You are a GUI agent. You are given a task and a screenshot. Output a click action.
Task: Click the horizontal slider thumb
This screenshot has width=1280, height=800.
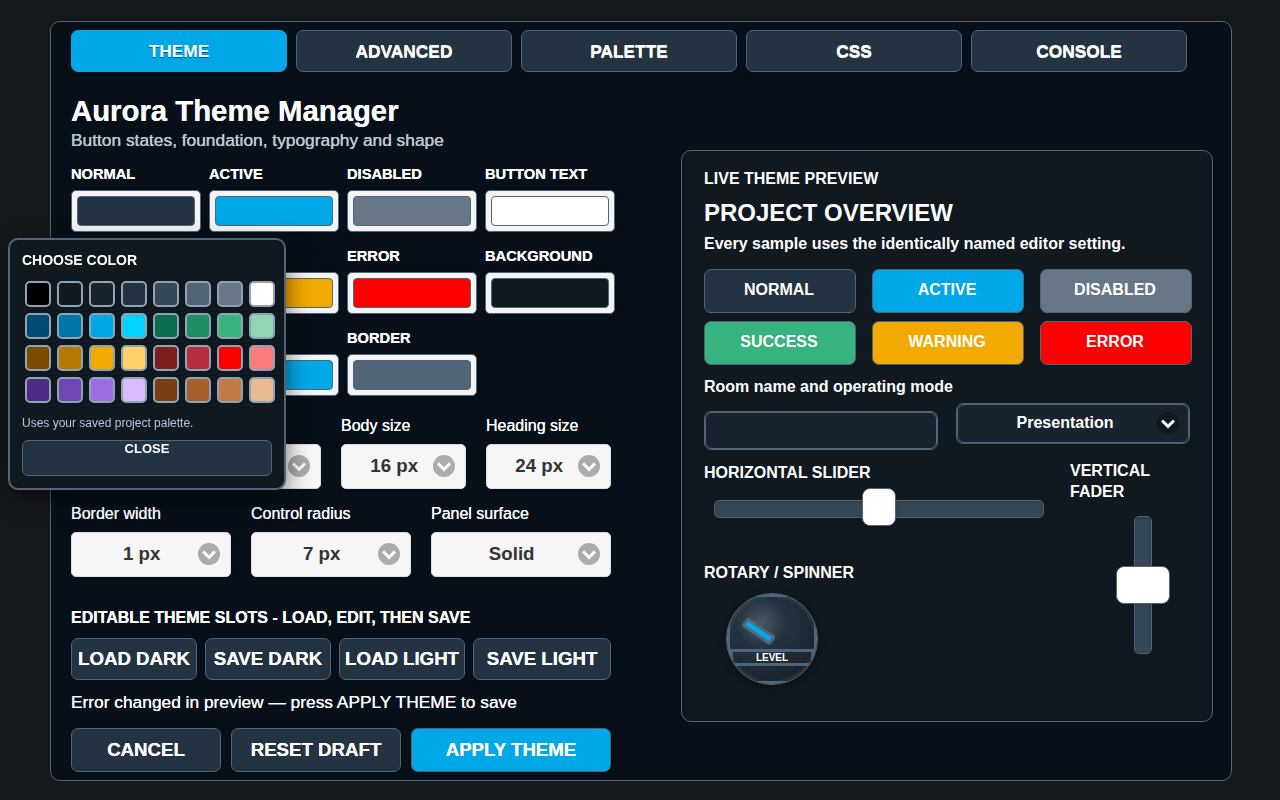click(x=879, y=507)
